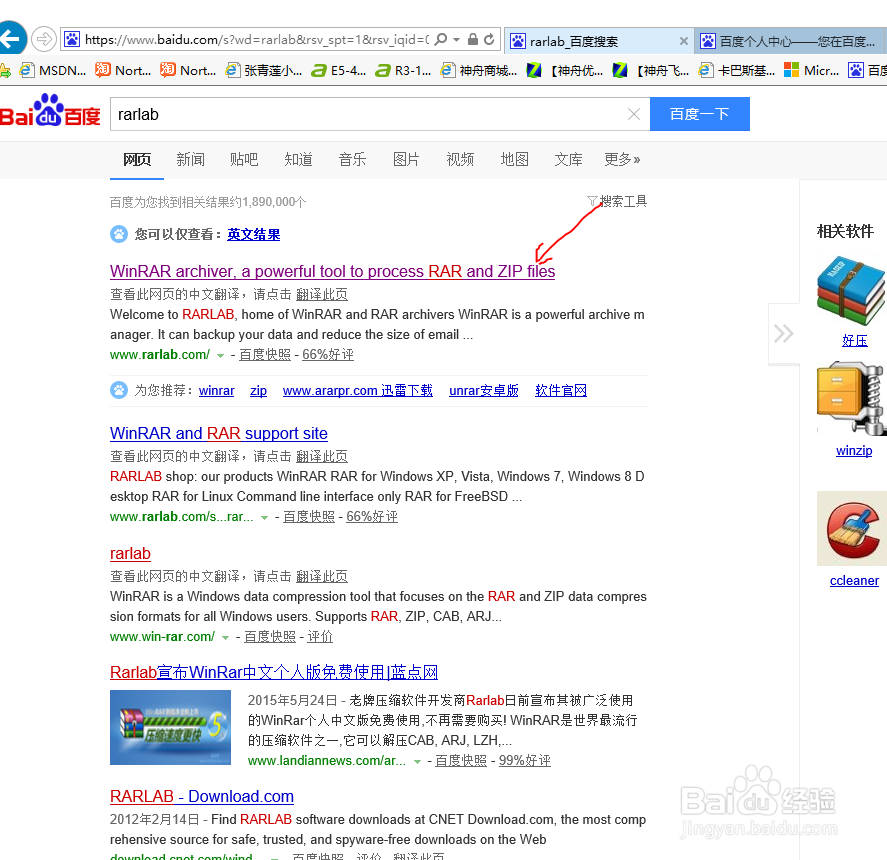The height and width of the screenshot is (860, 887).
Task: Switch to the 地图 tab
Action: click(514, 160)
